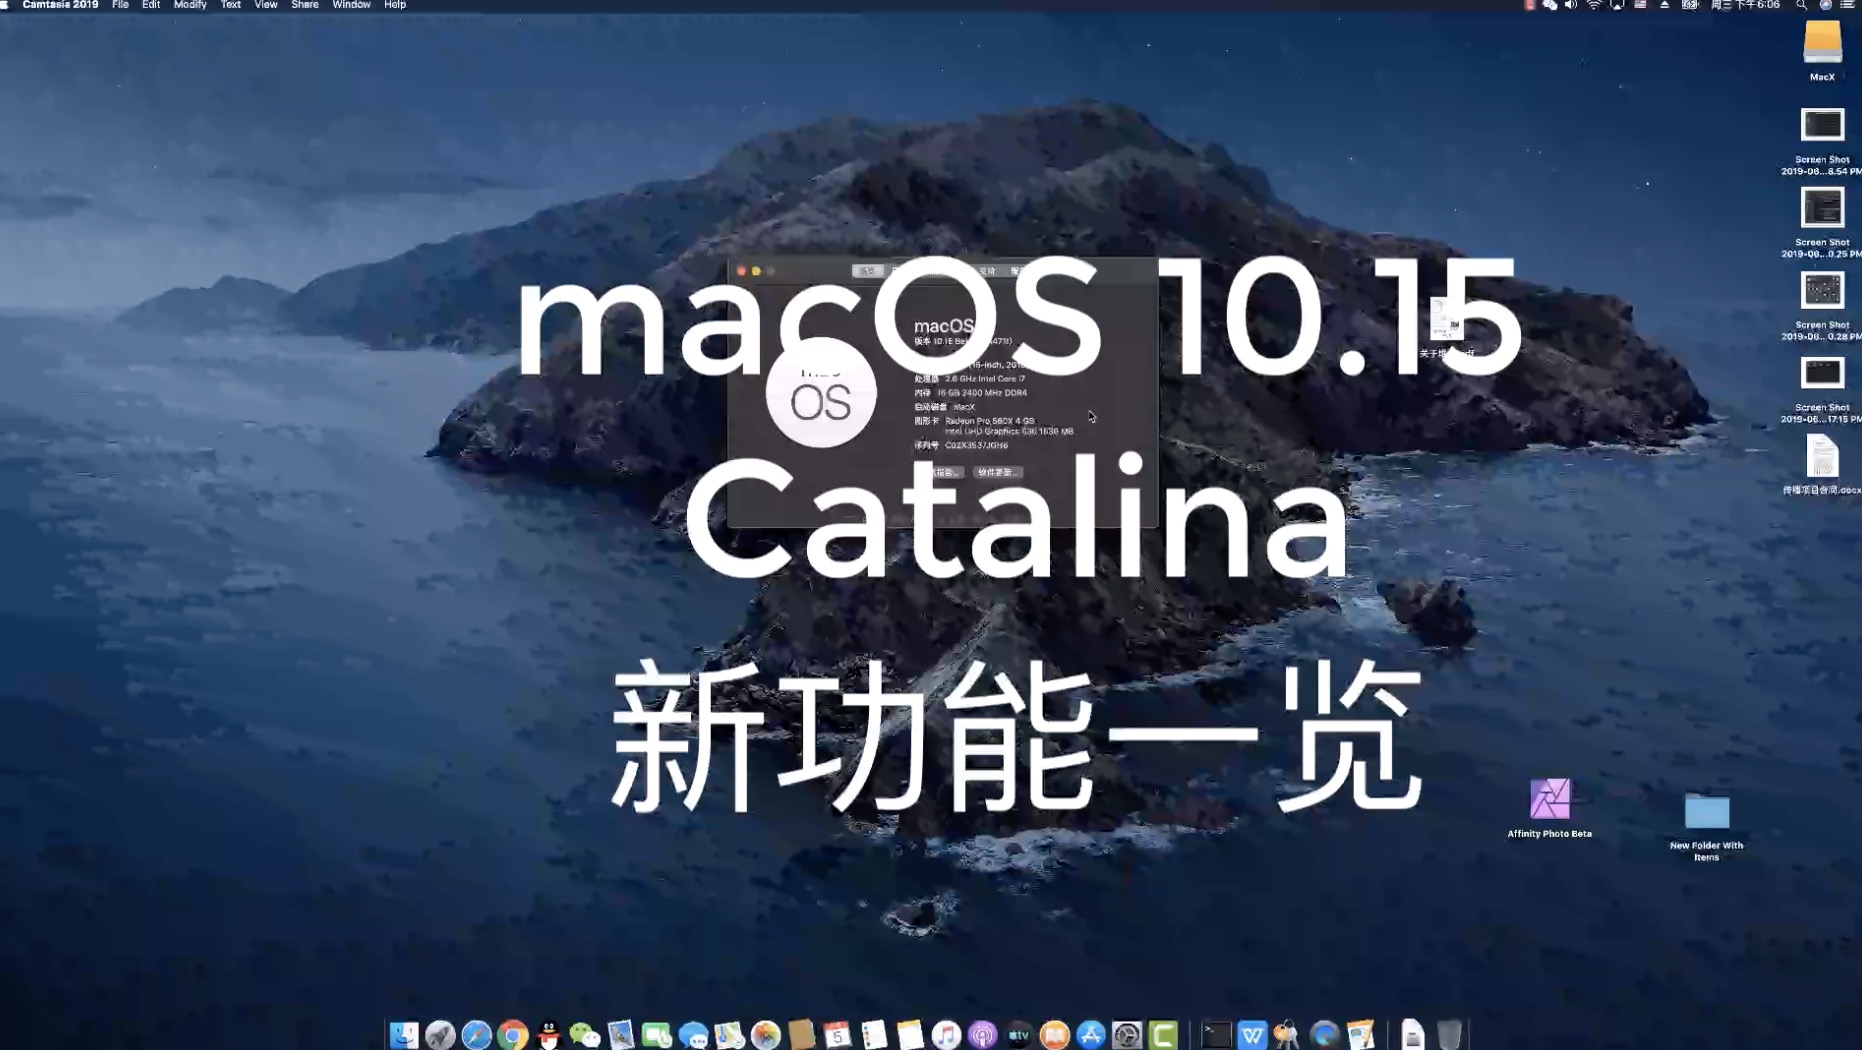Open the Trash in the Dock
The height and width of the screenshot is (1050, 1862).
1449,1034
